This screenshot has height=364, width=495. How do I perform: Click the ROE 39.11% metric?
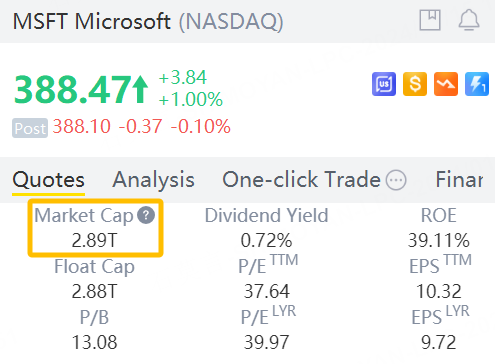[x=439, y=228]
